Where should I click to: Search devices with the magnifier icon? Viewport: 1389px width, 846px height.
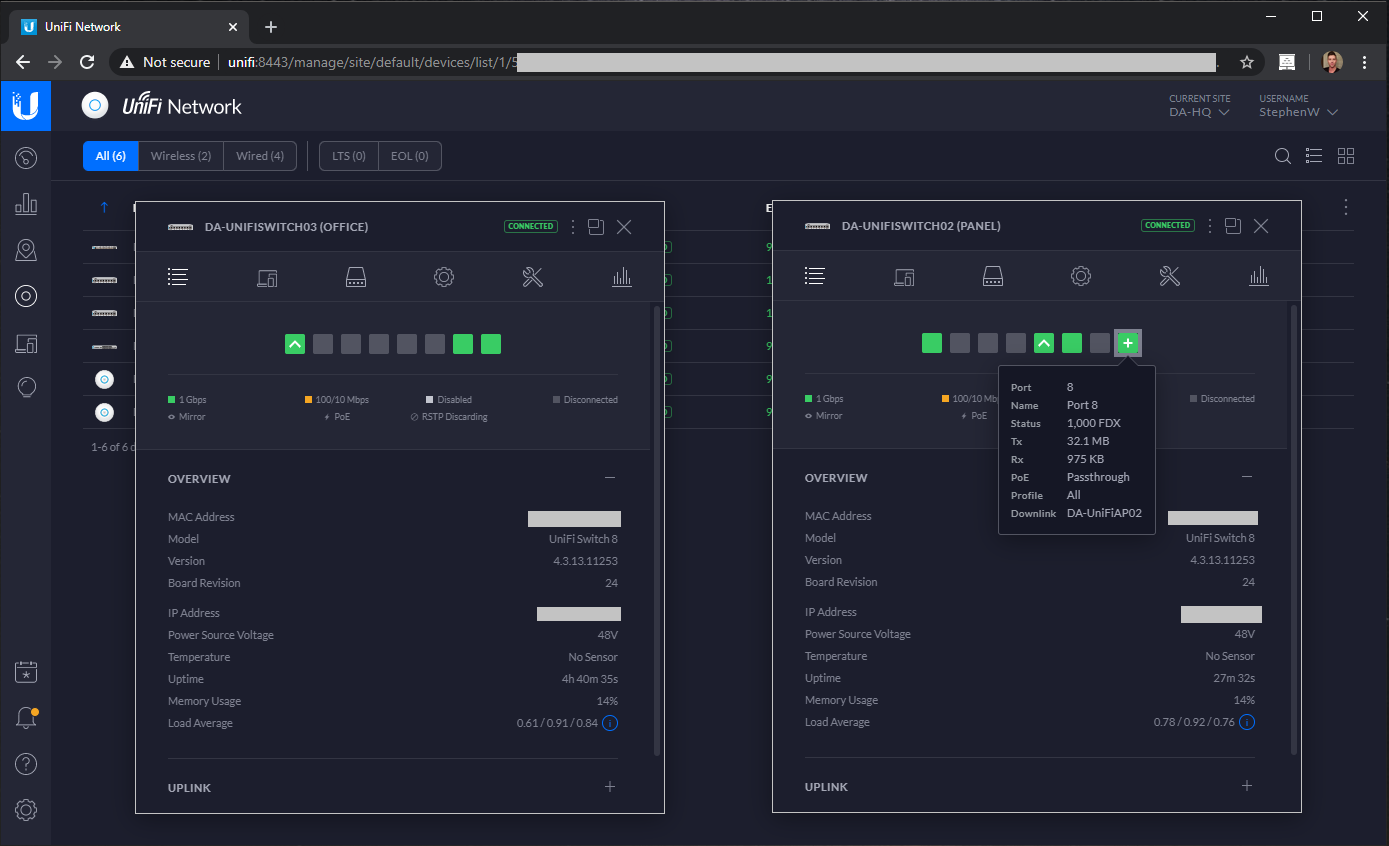point(1283,156)
